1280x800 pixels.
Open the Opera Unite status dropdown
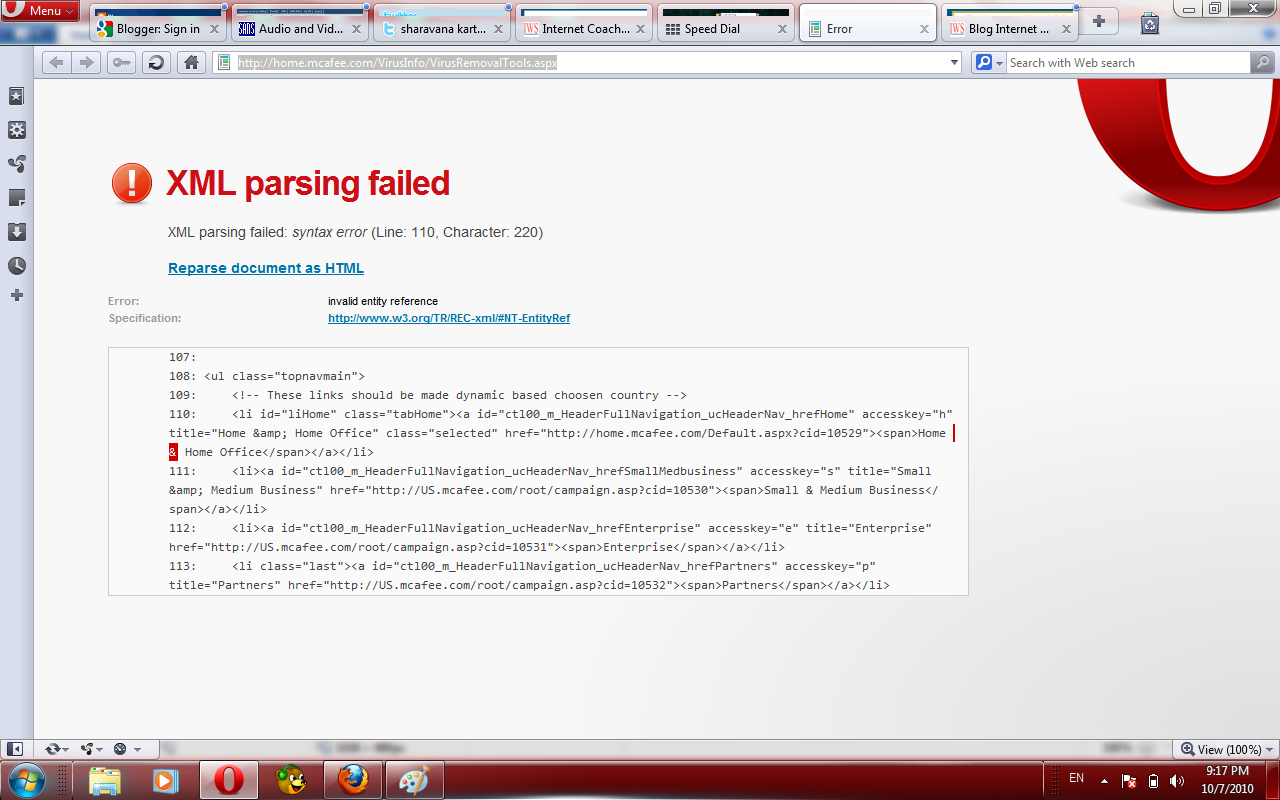(x=92, y=748)
